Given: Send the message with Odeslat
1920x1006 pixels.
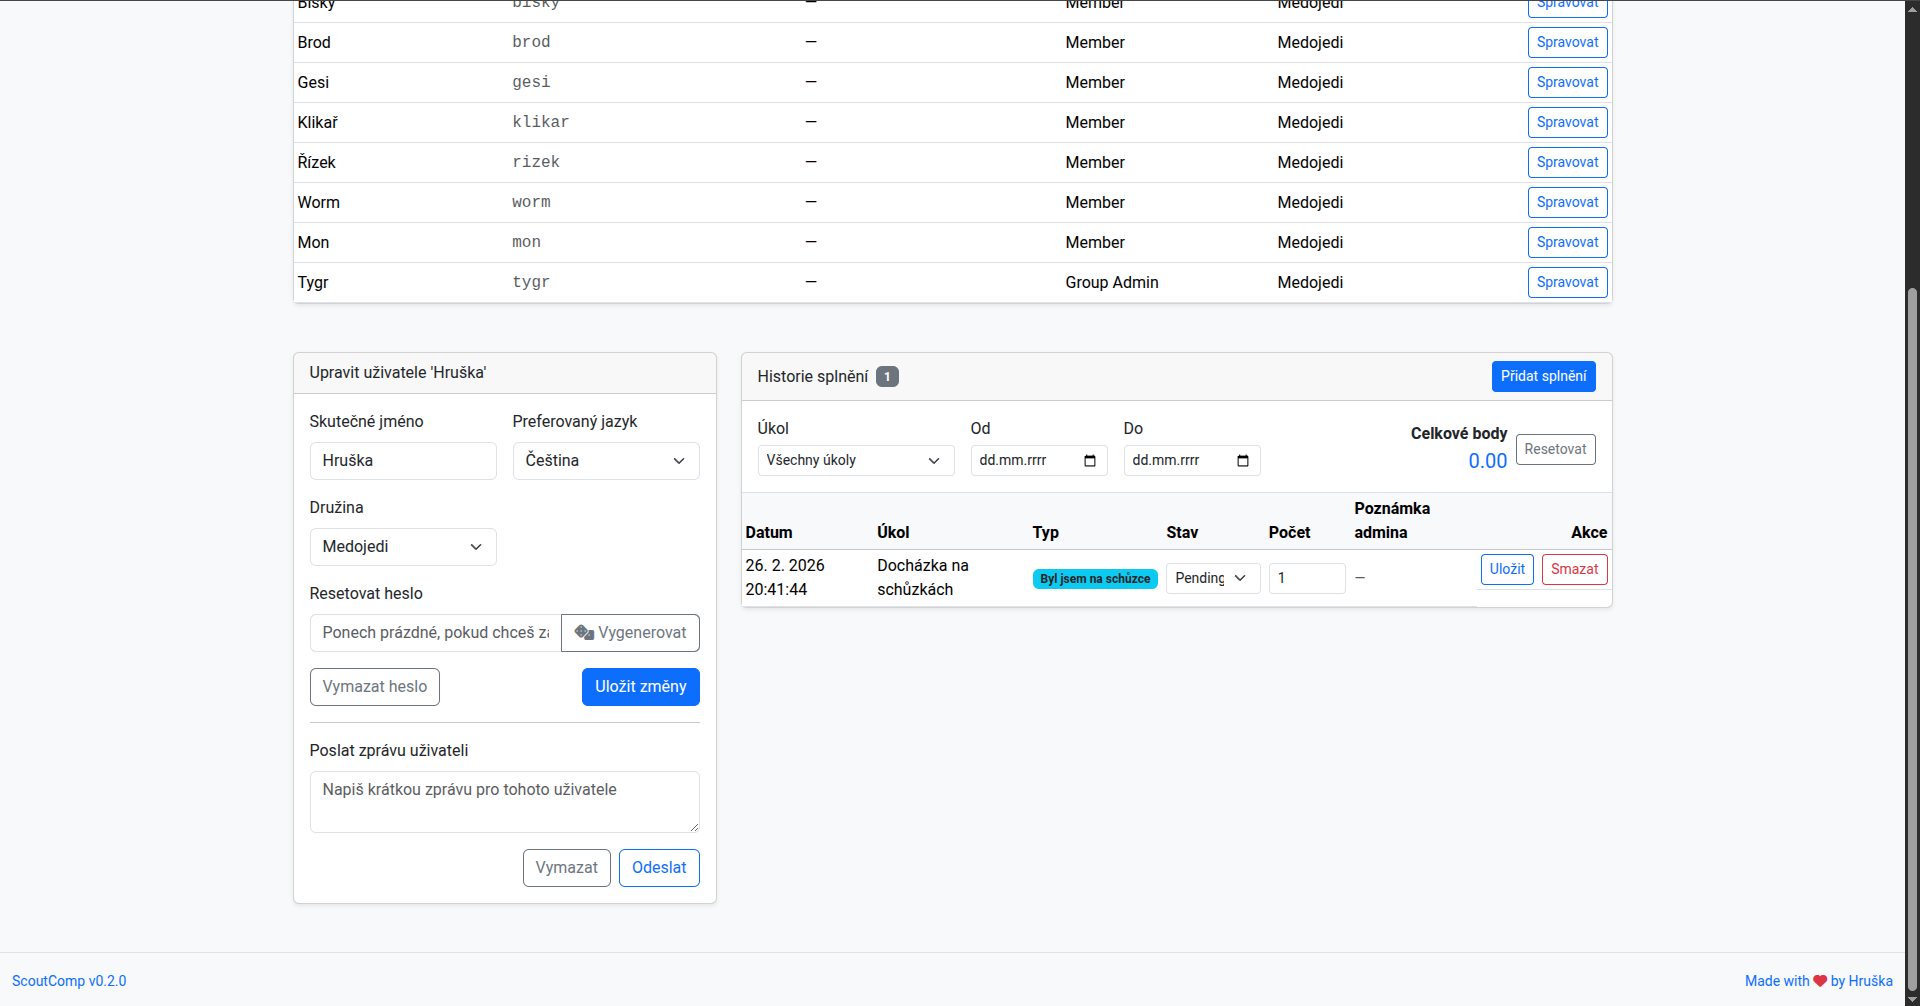Looking at the screenshot, I should click(658, 868).
